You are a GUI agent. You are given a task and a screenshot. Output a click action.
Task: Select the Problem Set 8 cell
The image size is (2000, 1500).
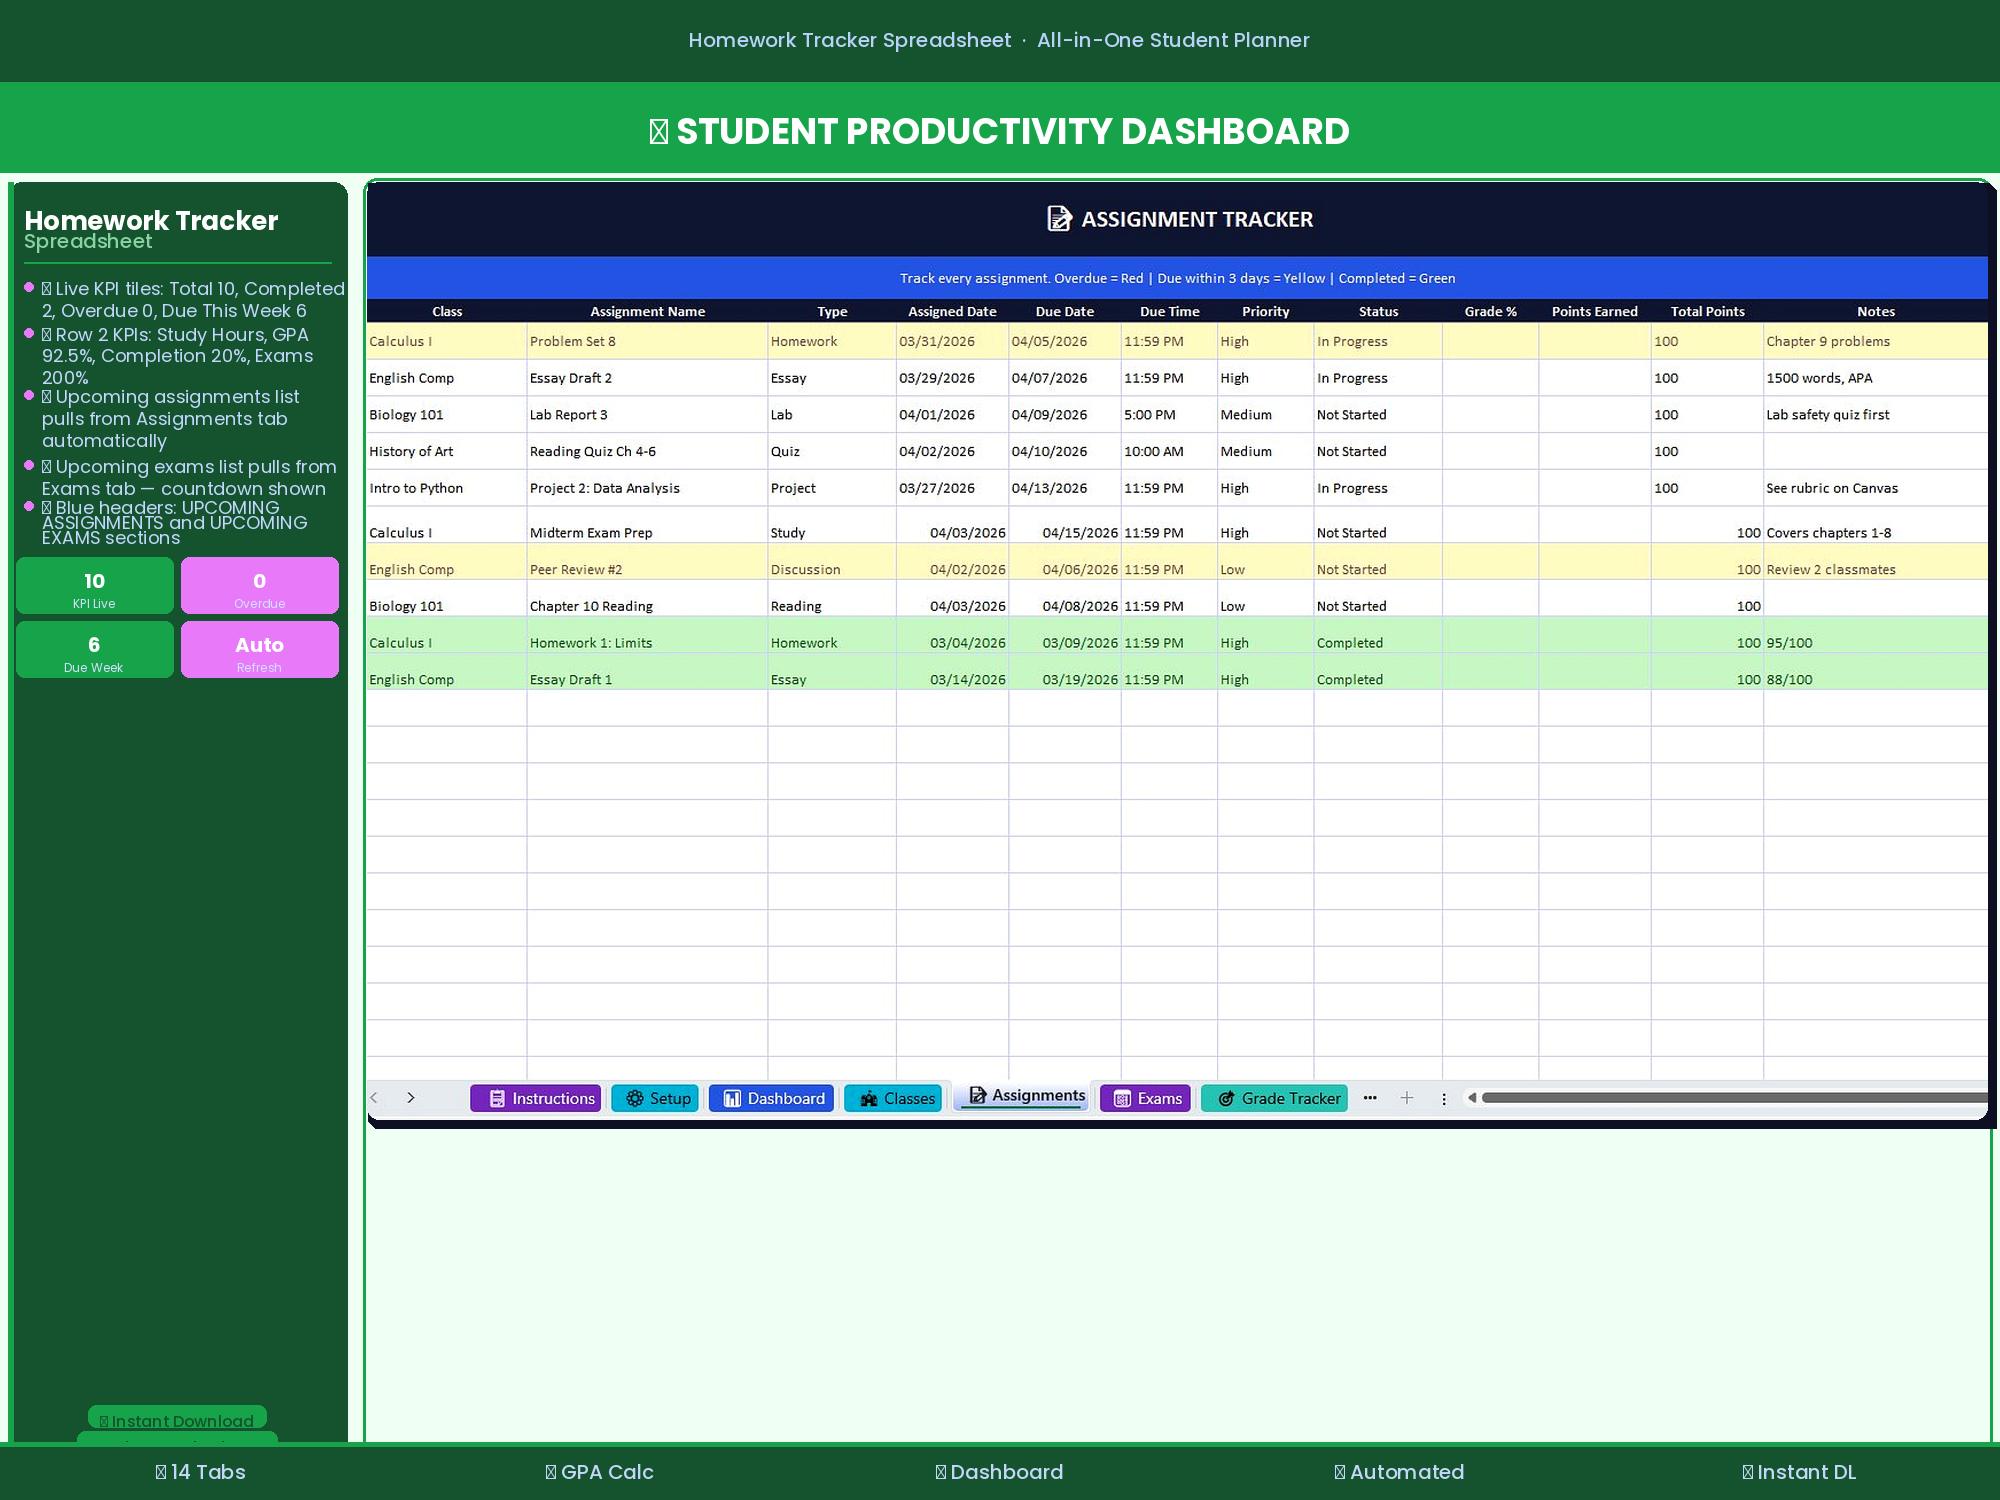click(647, 341)
